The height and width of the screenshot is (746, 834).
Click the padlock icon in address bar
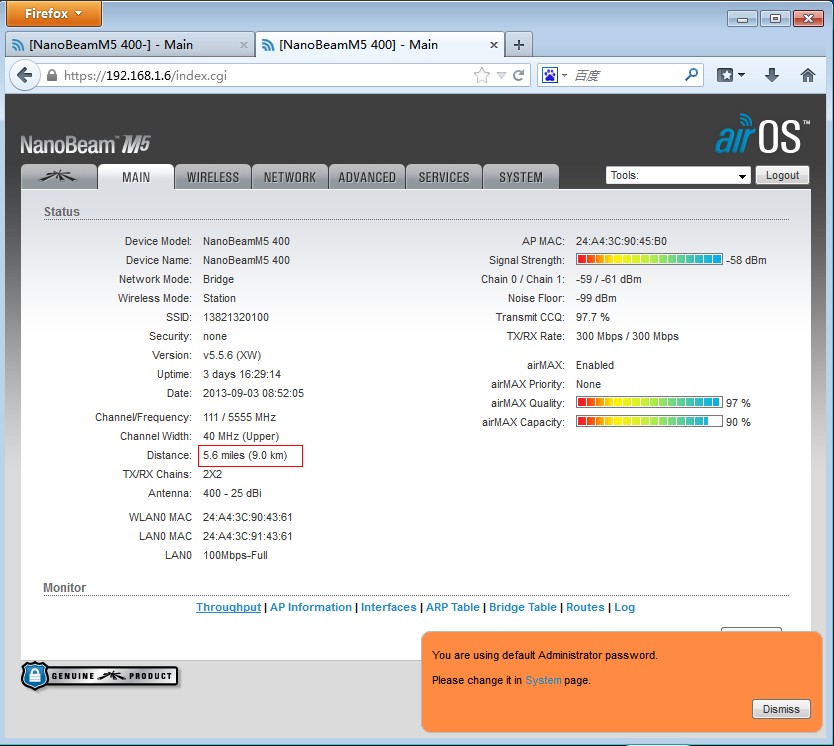click(52, 76)
